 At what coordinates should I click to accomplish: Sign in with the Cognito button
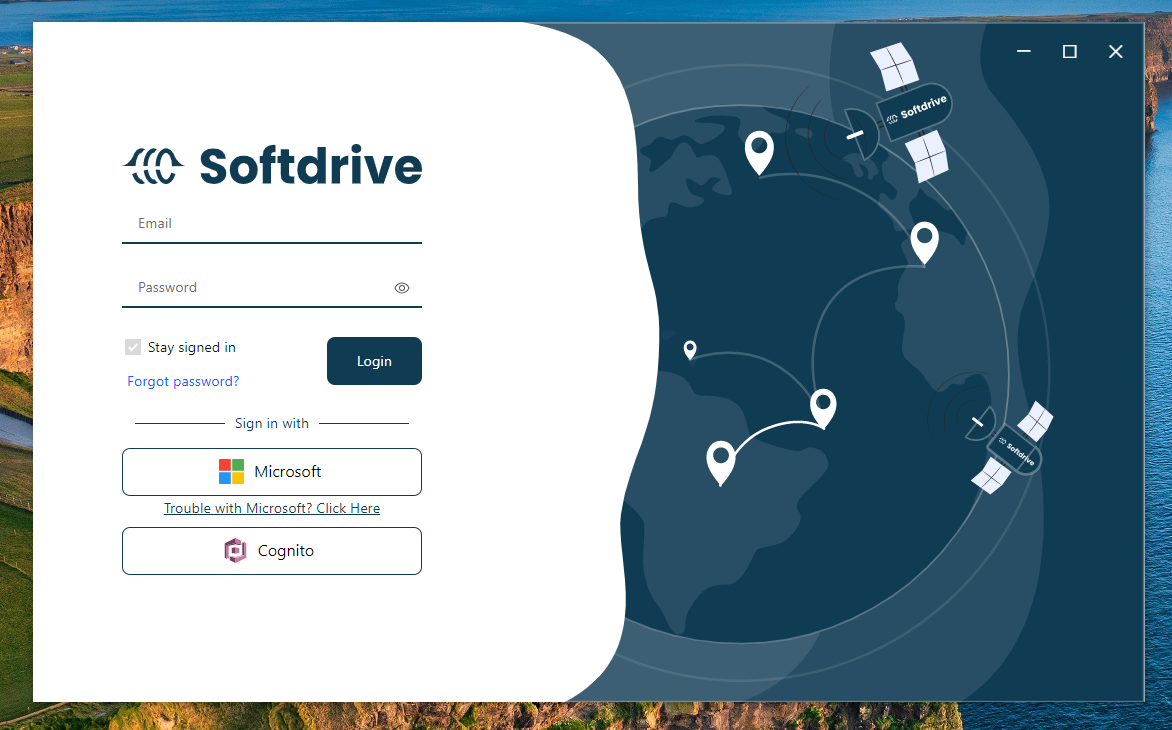[x=272, y=551]
